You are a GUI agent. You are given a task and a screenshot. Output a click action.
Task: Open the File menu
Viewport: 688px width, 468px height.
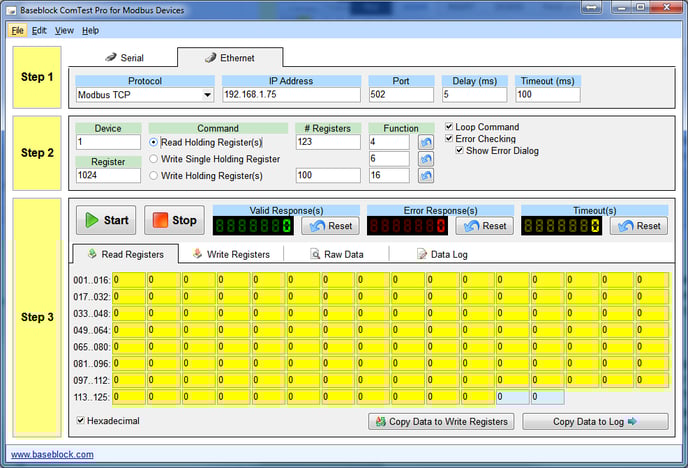(x=18, y=30)
